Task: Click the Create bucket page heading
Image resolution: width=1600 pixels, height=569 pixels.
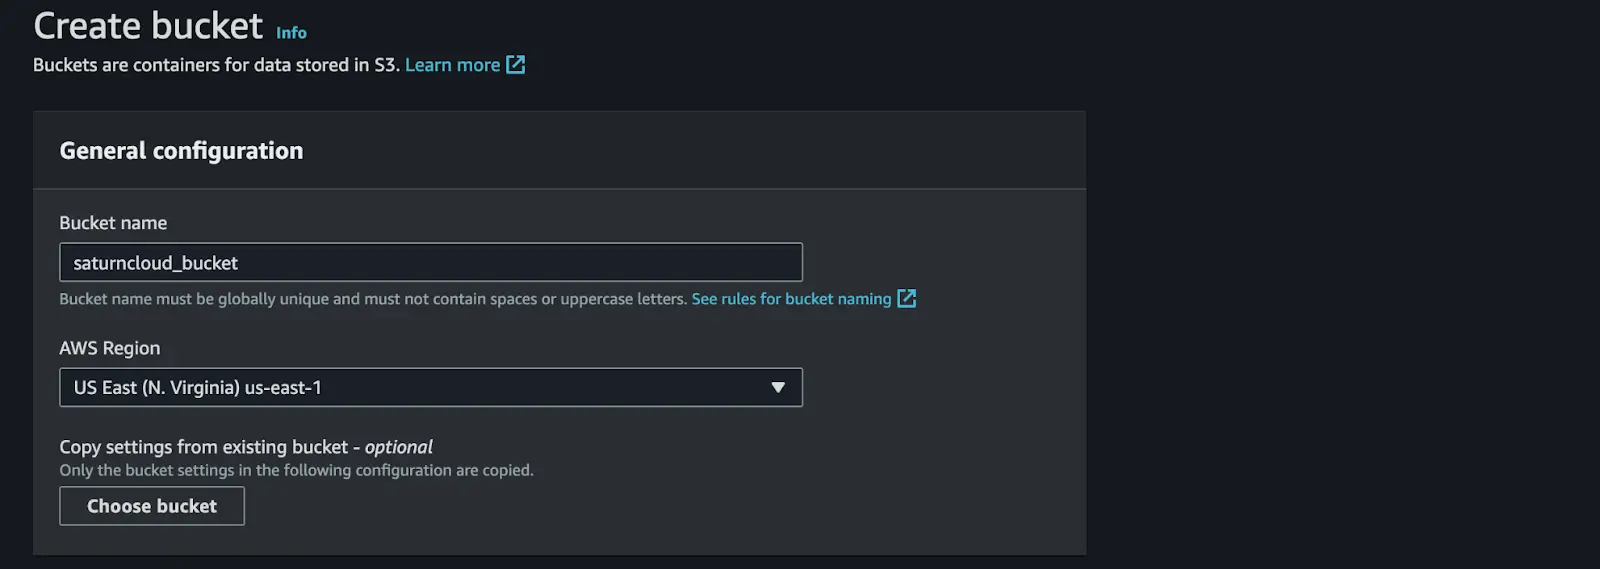Action: (148, 26)
